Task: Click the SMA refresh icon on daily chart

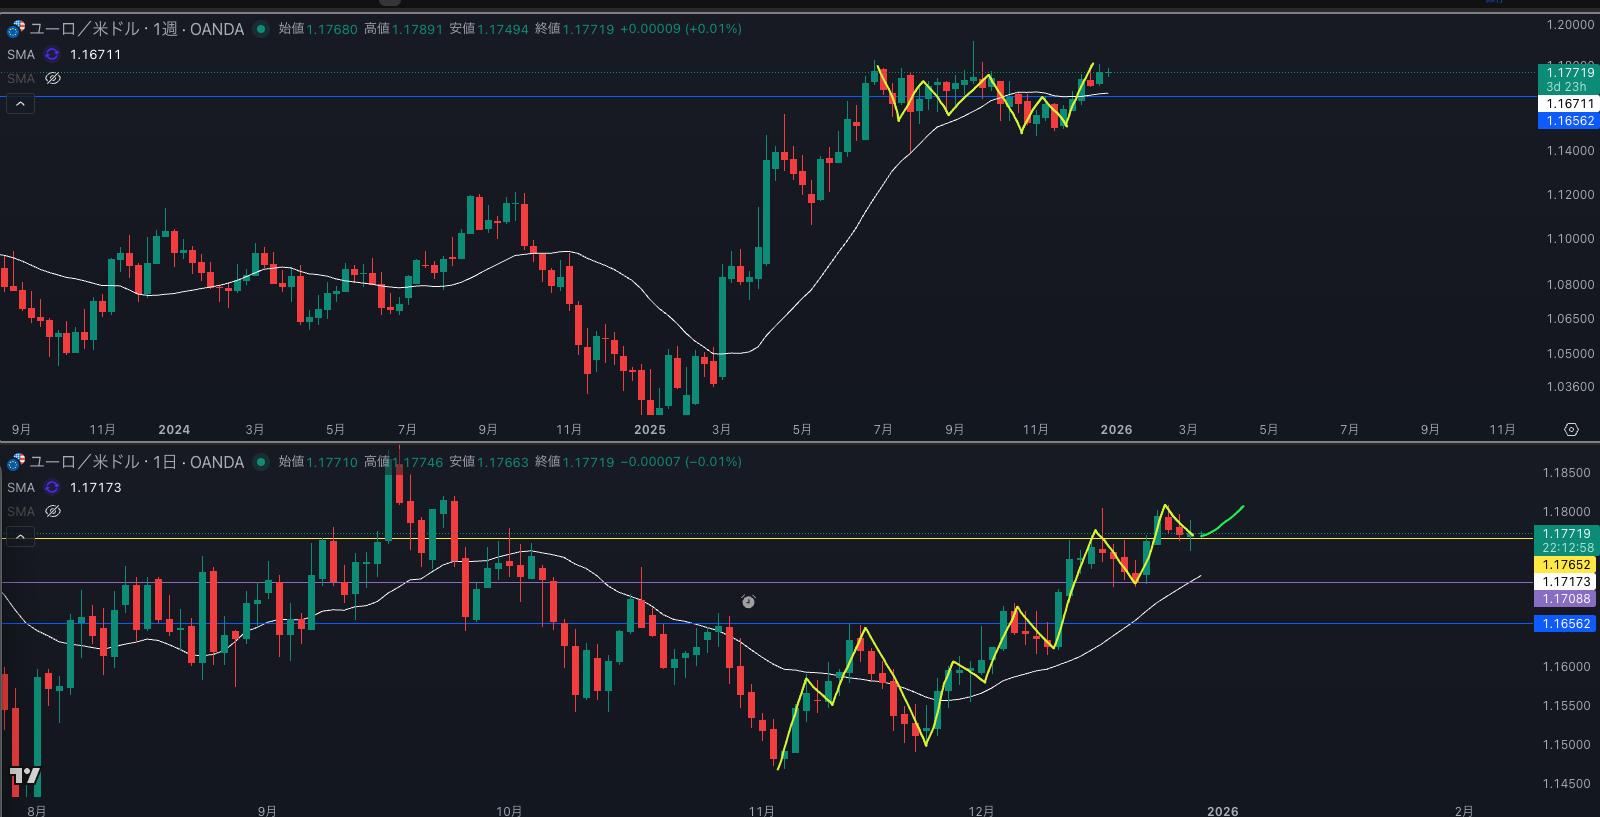Action: pos(52,488)
